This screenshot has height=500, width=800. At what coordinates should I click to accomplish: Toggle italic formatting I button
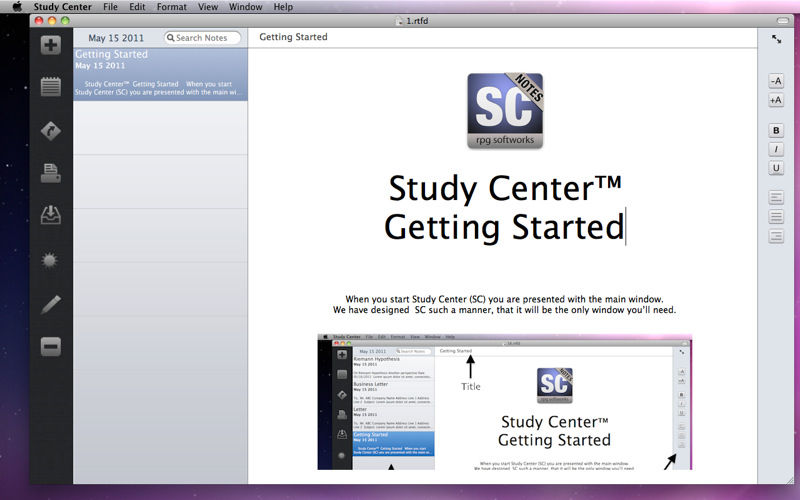(776, 149)
